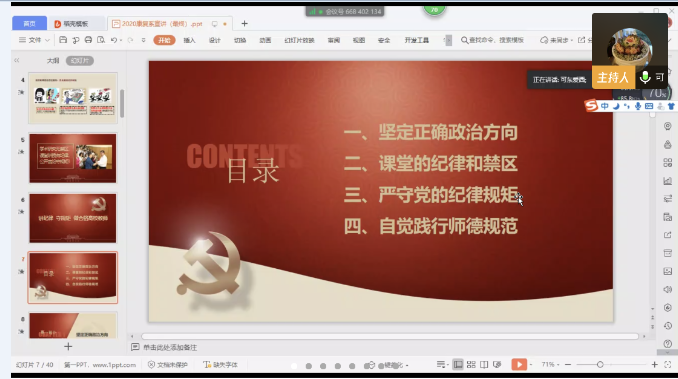Collapse the slide thumbnail panel with chevrons
This screenshot has height=379, width=678.
pos(16,61)
